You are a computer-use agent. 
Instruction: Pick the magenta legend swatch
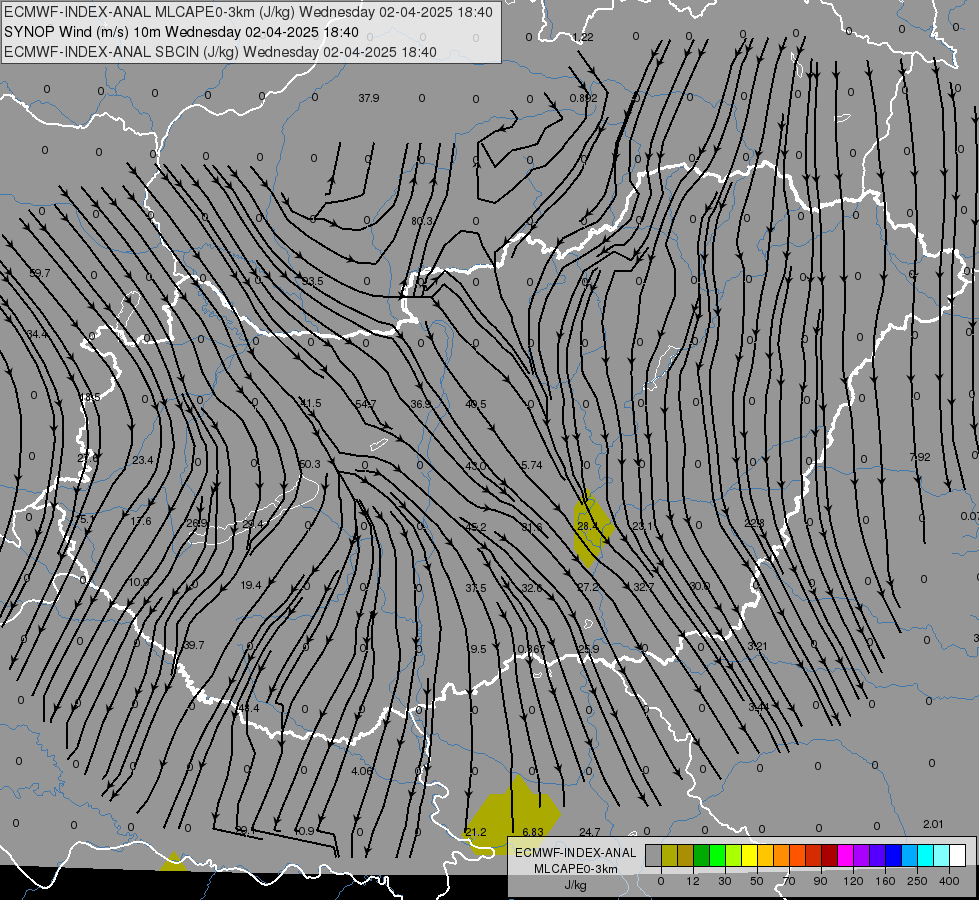845,856
